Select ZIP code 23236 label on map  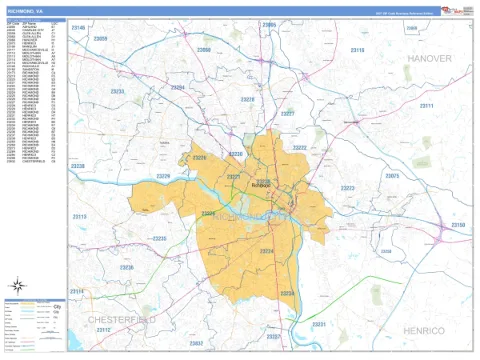pos(127,268)
